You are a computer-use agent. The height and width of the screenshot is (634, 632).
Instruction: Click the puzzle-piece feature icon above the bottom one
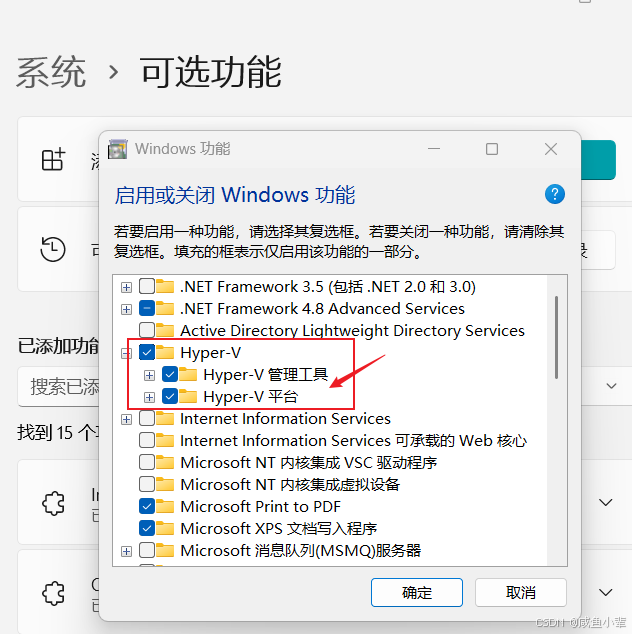coord(53,503)
